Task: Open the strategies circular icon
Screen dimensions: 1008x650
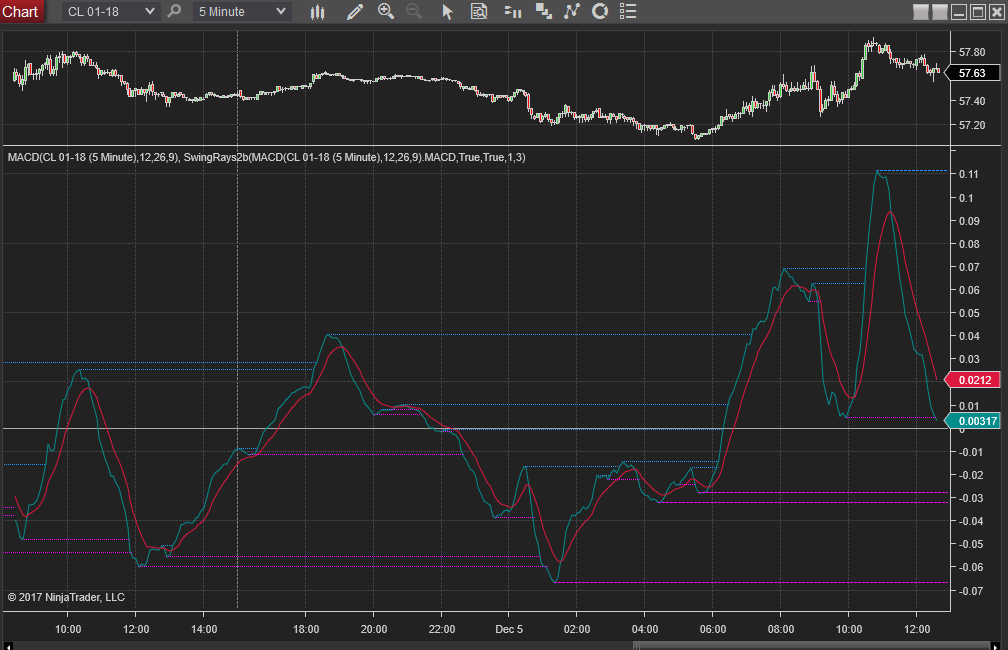Action: click(600, 12)
